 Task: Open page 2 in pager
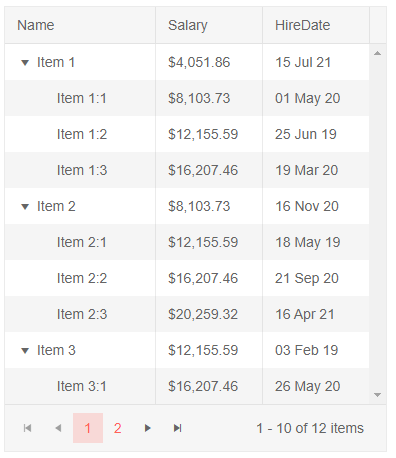click(x=118, y=428)
